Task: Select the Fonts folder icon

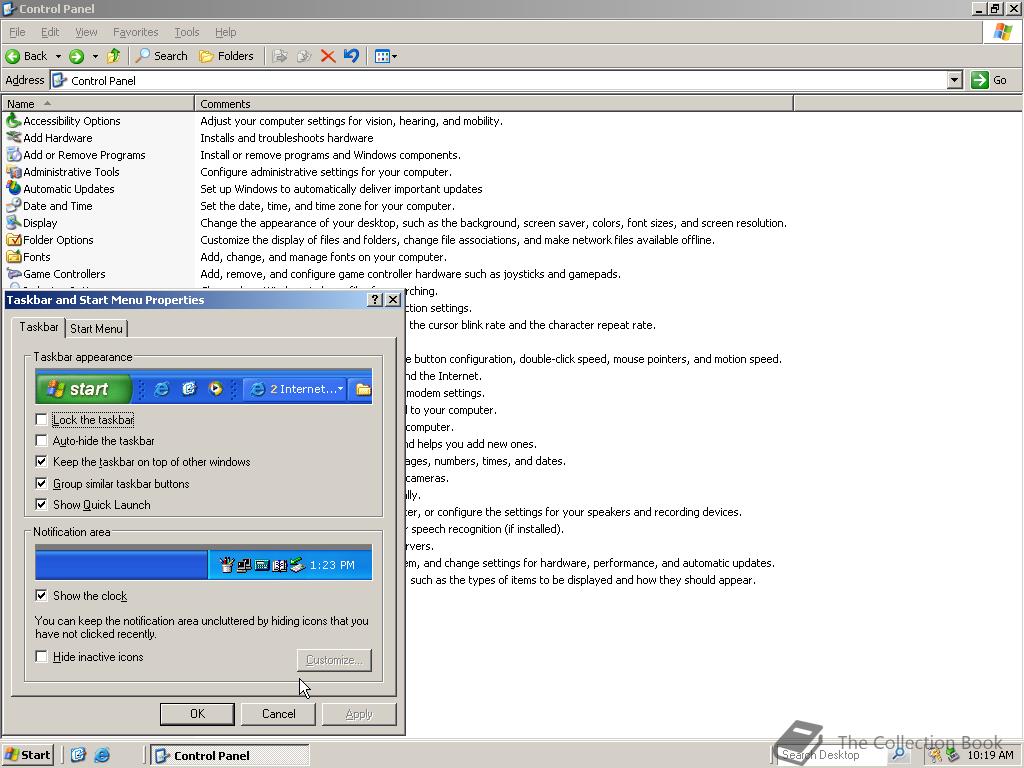Action: coord(14,257)
